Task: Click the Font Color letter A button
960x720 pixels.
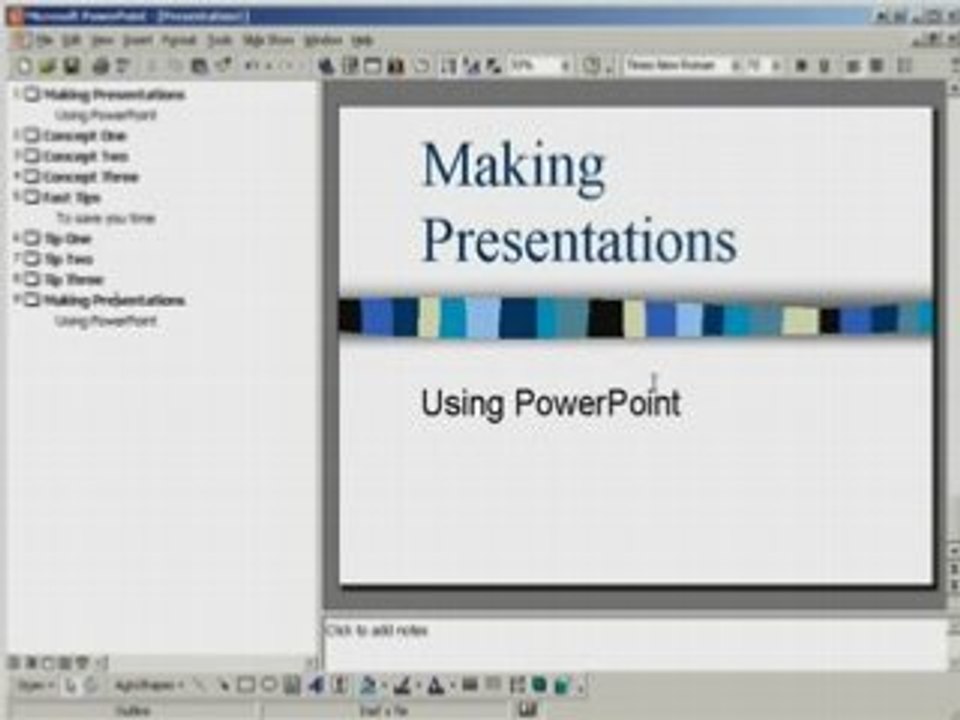Action: click(437, 685)
